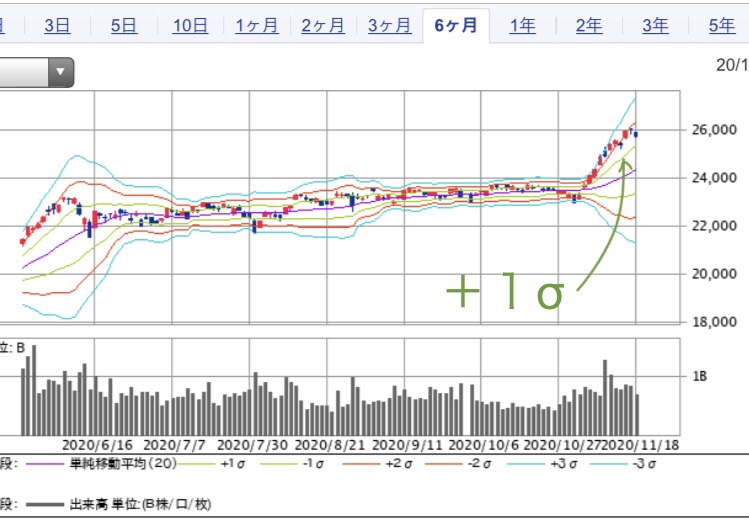Switch to the 3年 tab
The width and height of the screenshot is (749, 519).
coord(655,25)
